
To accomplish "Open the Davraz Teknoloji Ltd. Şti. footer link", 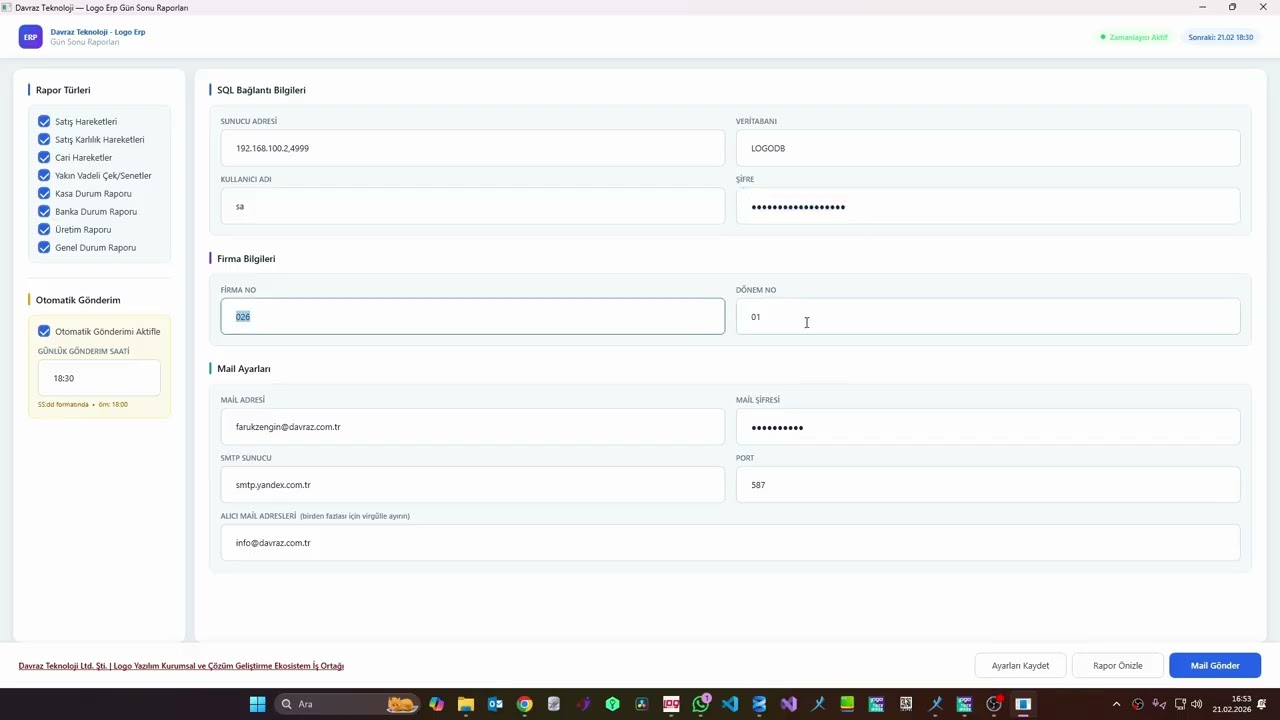I will click(x=181, y=666).
